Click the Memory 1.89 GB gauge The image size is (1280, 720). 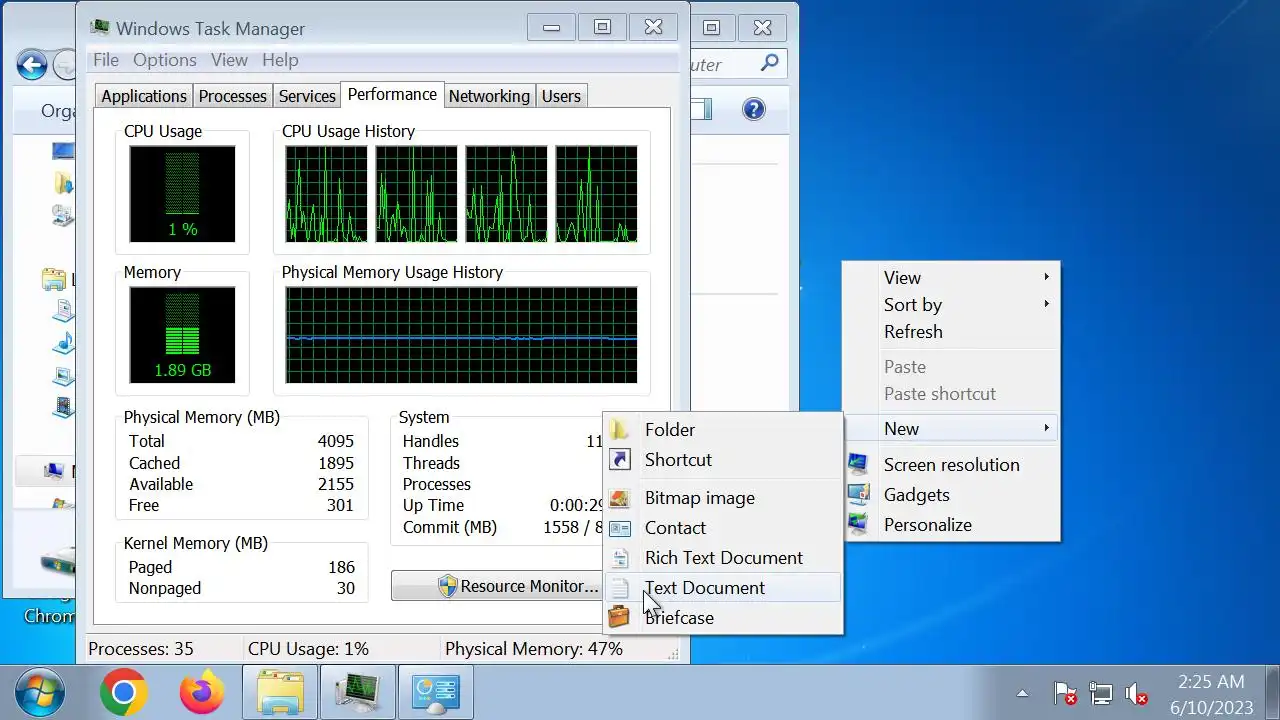click(x=182, y=335)
